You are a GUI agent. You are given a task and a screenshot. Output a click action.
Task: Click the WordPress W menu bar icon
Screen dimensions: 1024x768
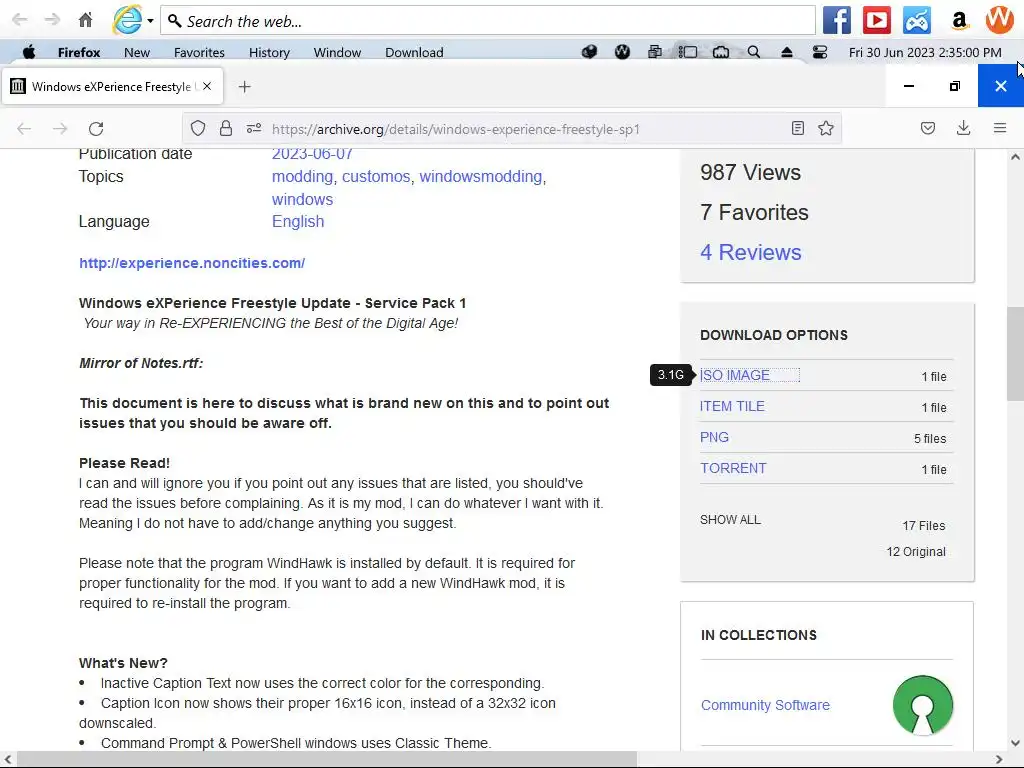pos(622,52)
